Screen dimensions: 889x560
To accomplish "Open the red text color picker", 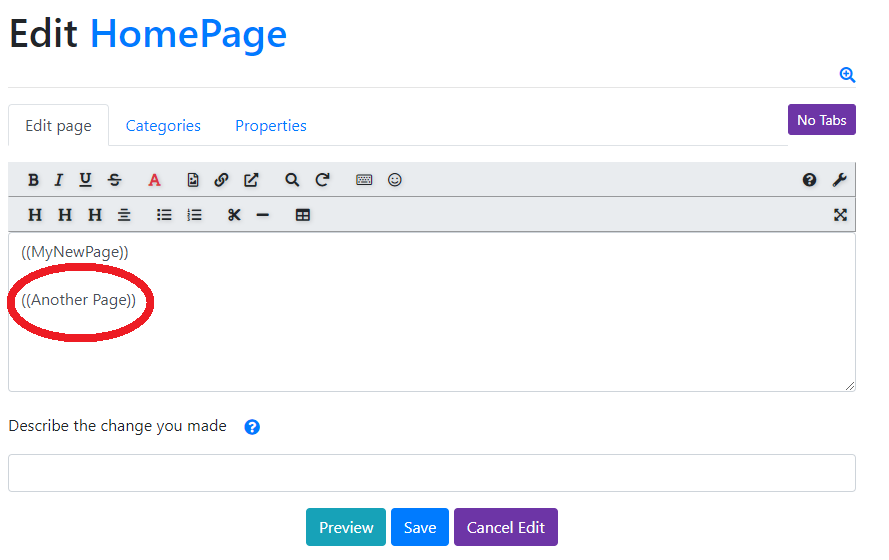I will click(x=154, y=180).
